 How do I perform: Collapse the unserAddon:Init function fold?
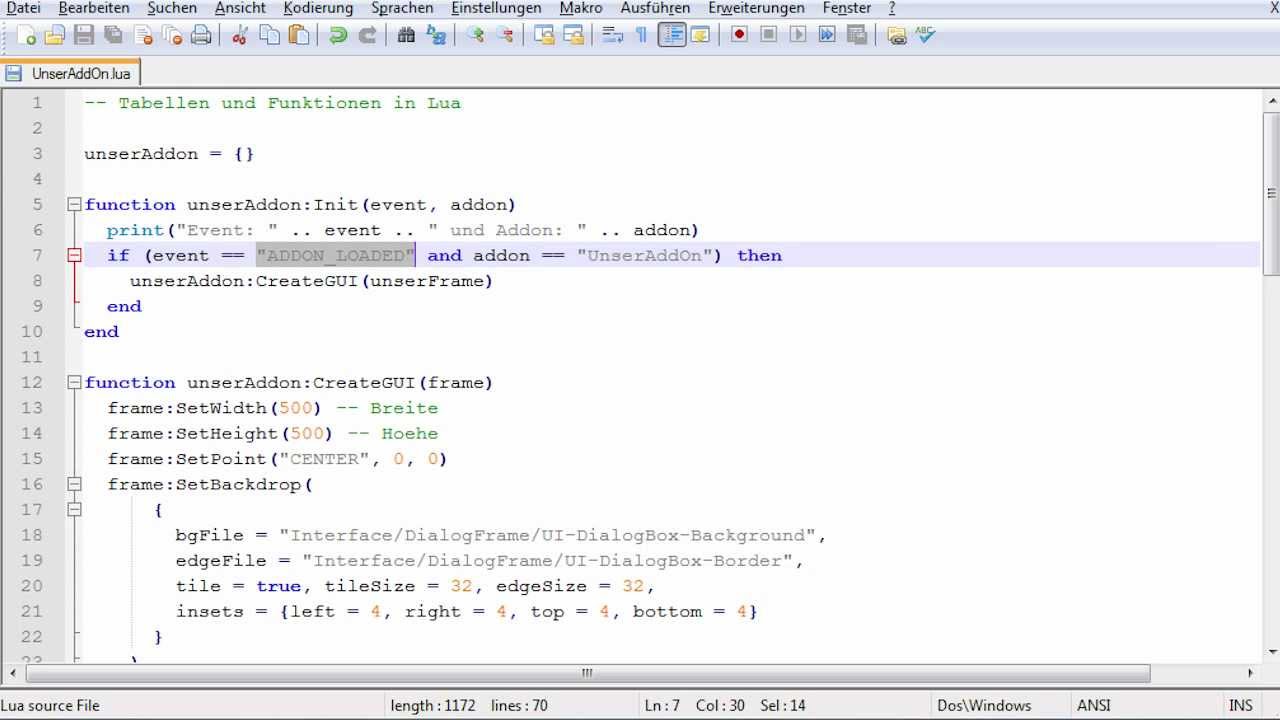(74, 204)
